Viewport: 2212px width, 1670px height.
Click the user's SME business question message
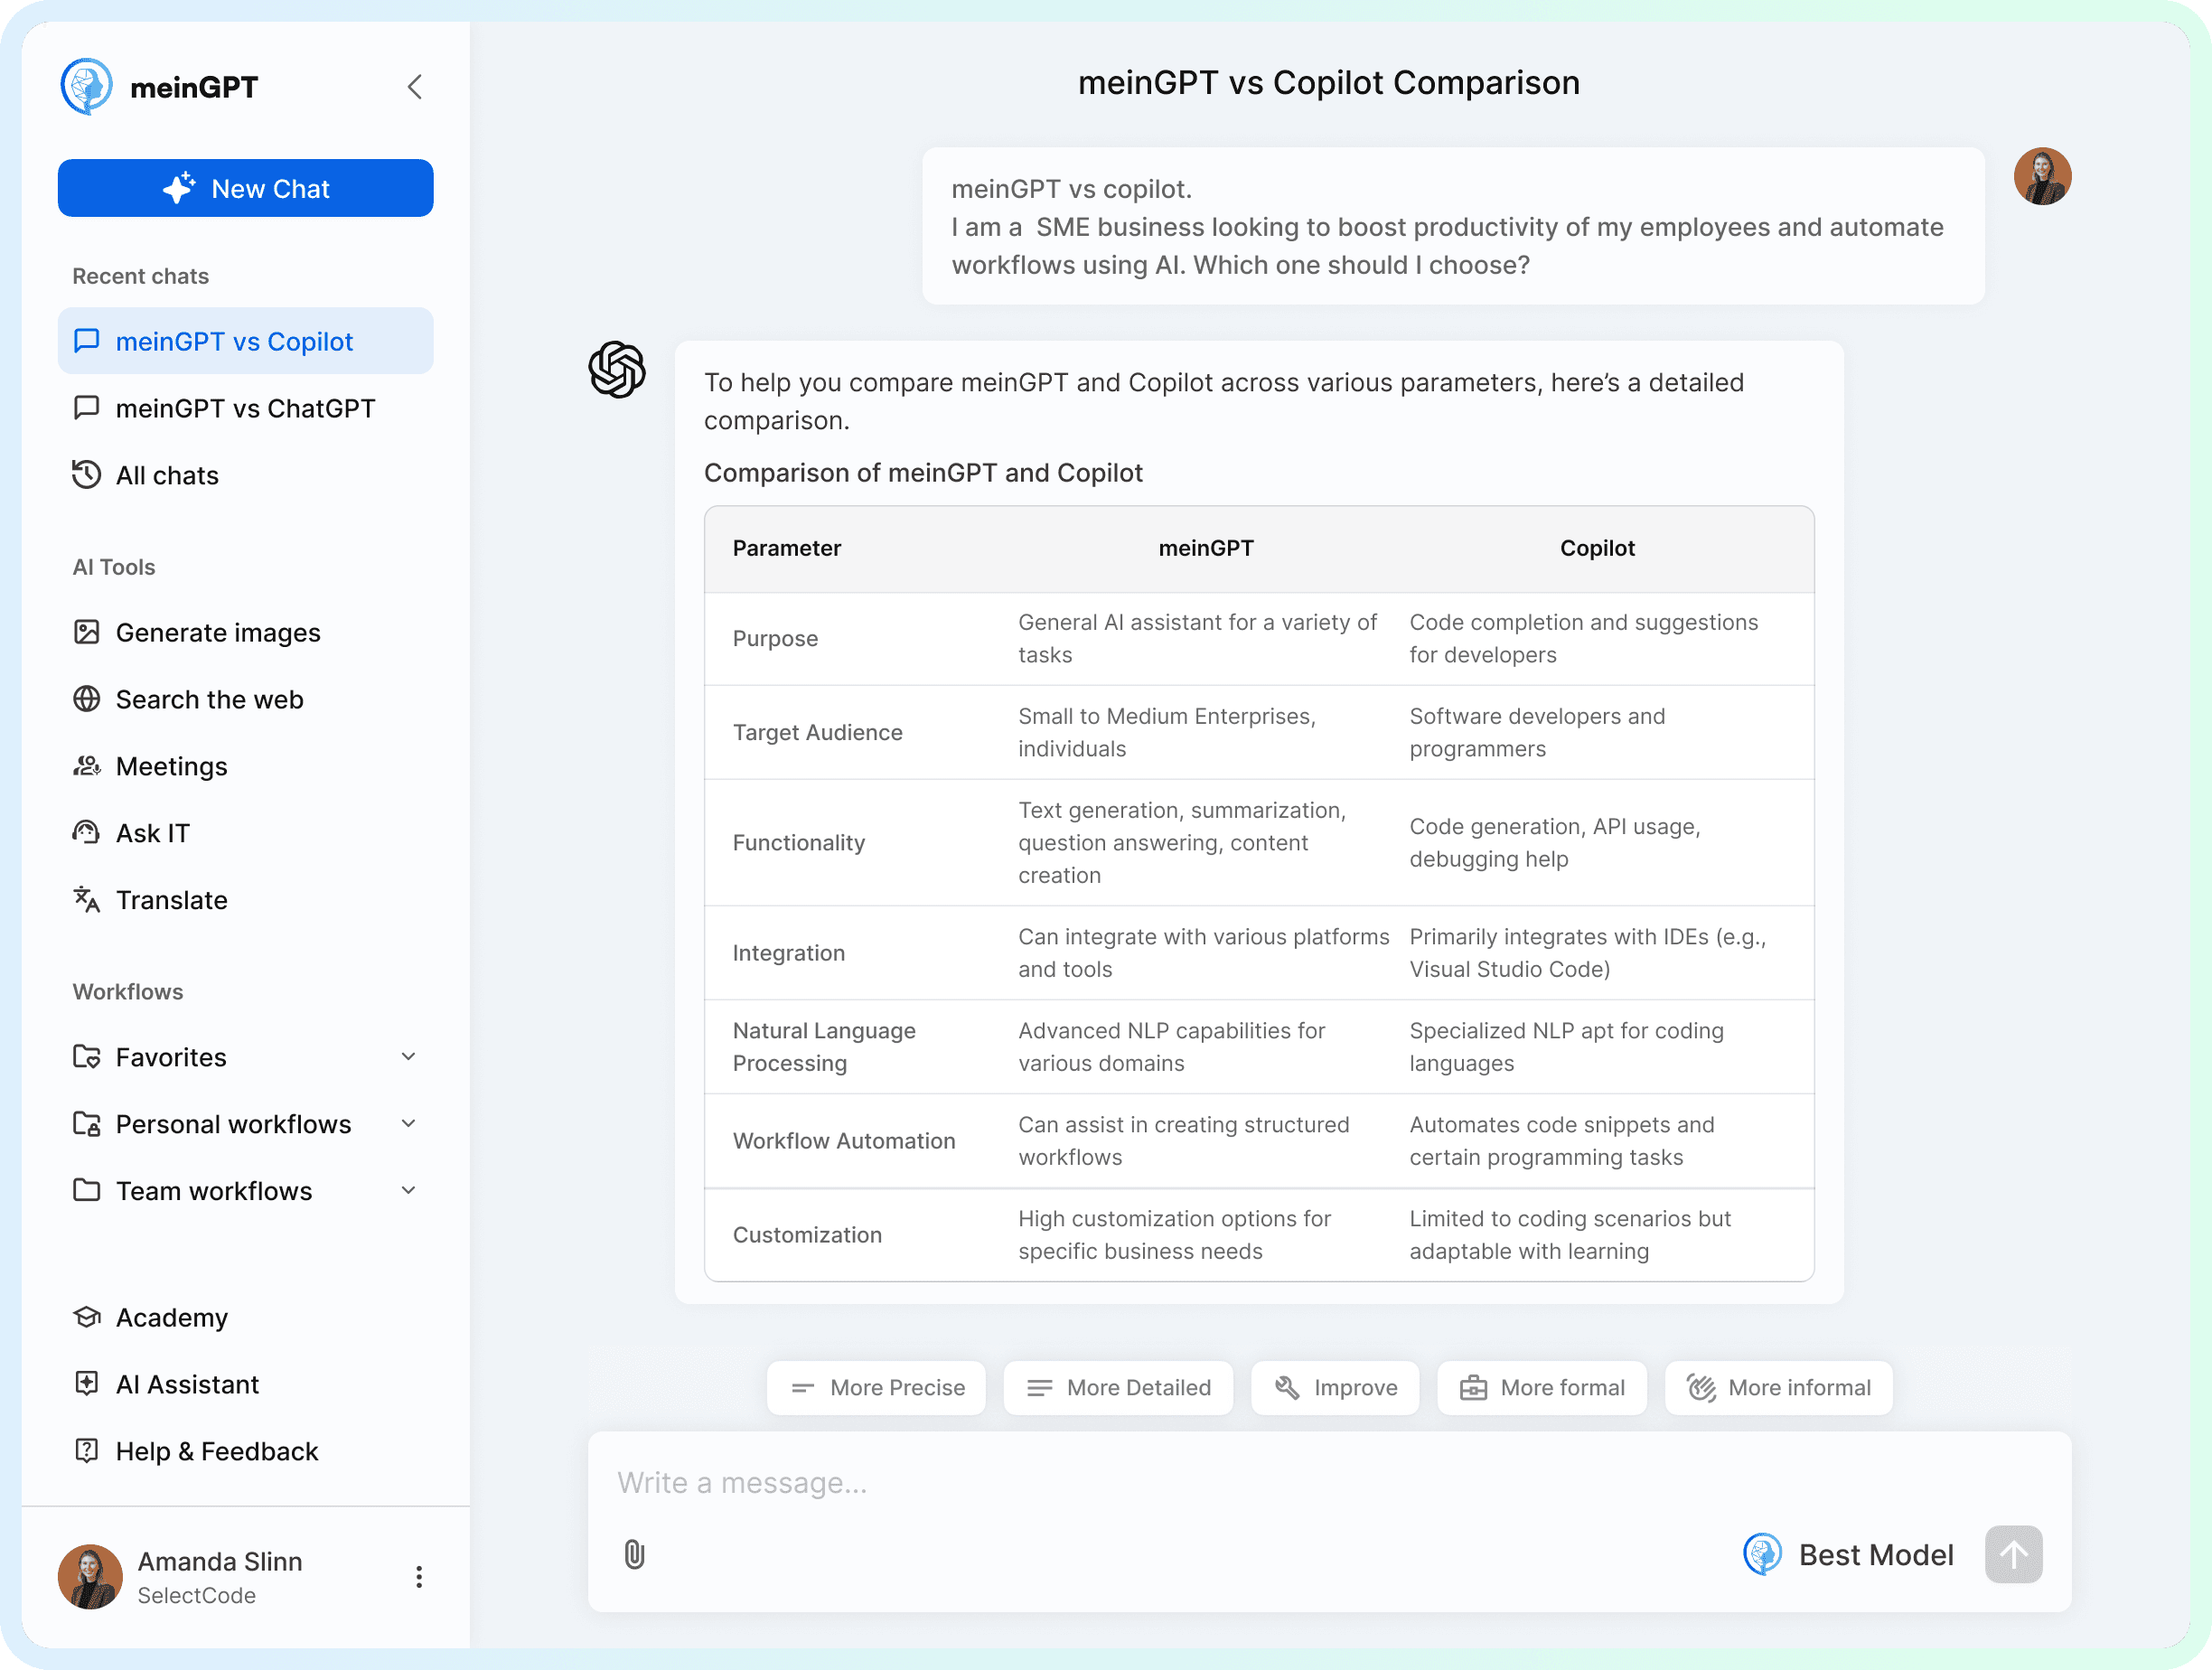(1453, 227)
